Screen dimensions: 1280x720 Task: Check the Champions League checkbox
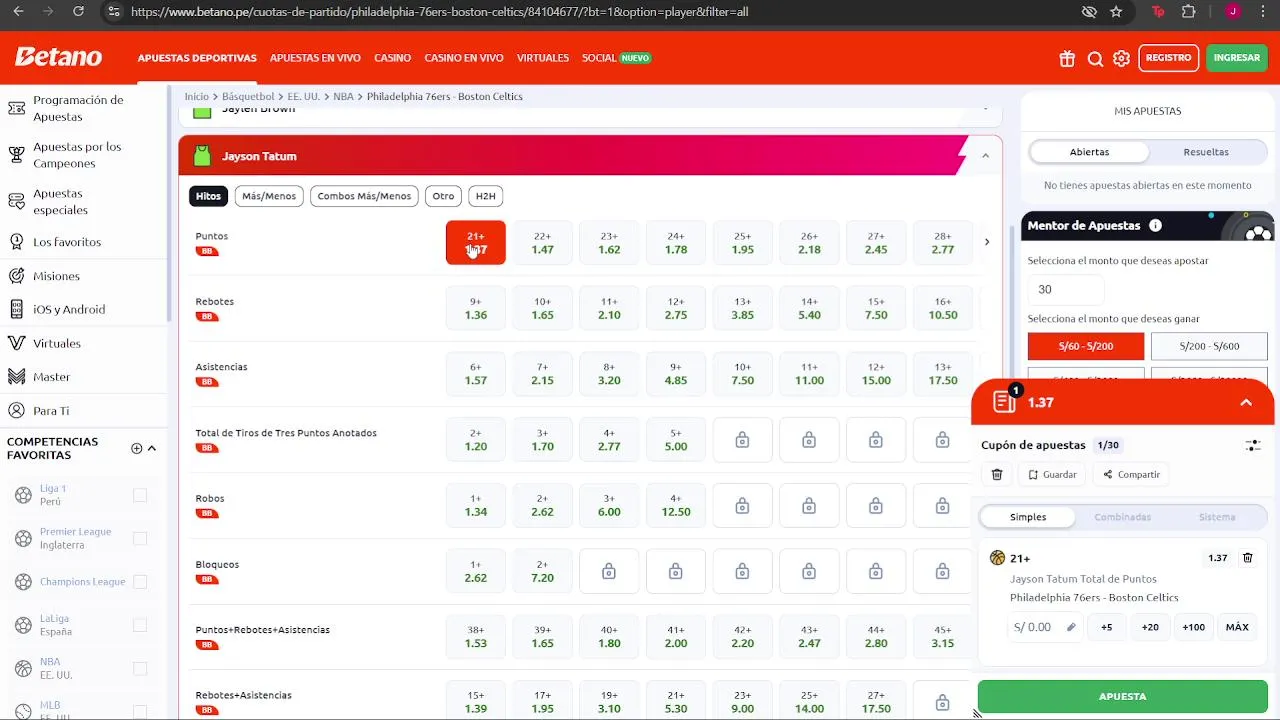140,581
